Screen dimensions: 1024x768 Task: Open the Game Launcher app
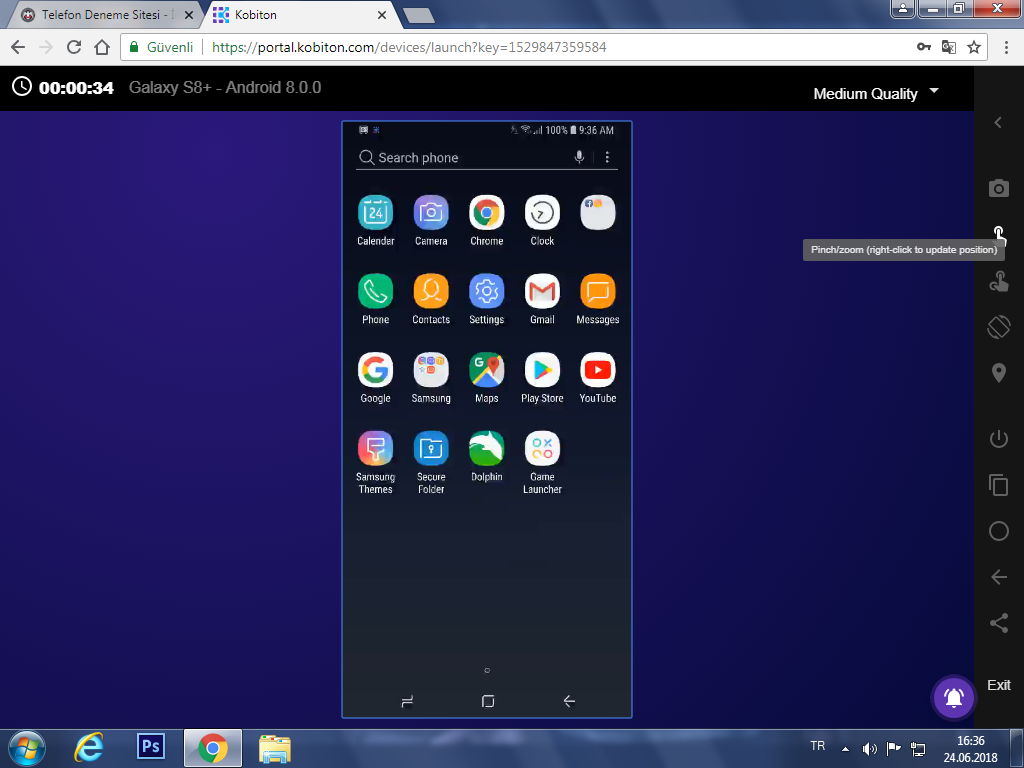542,449
